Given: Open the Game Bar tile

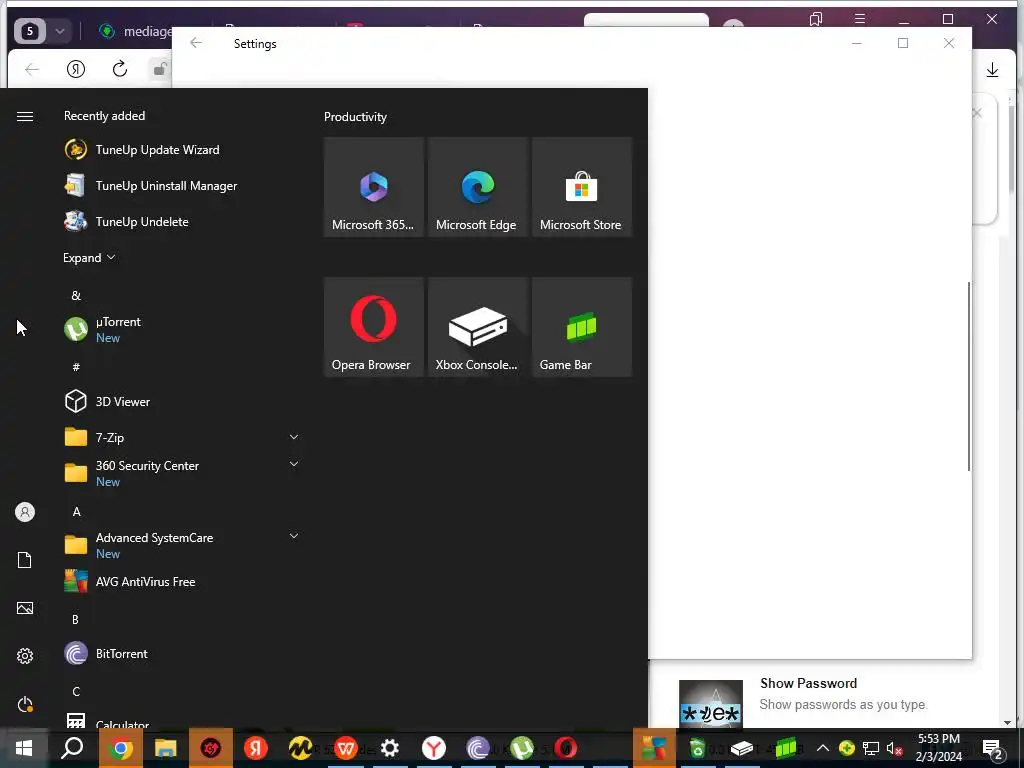Looking at the screenshot, I should pyautogui.click(x=582, y=327).
